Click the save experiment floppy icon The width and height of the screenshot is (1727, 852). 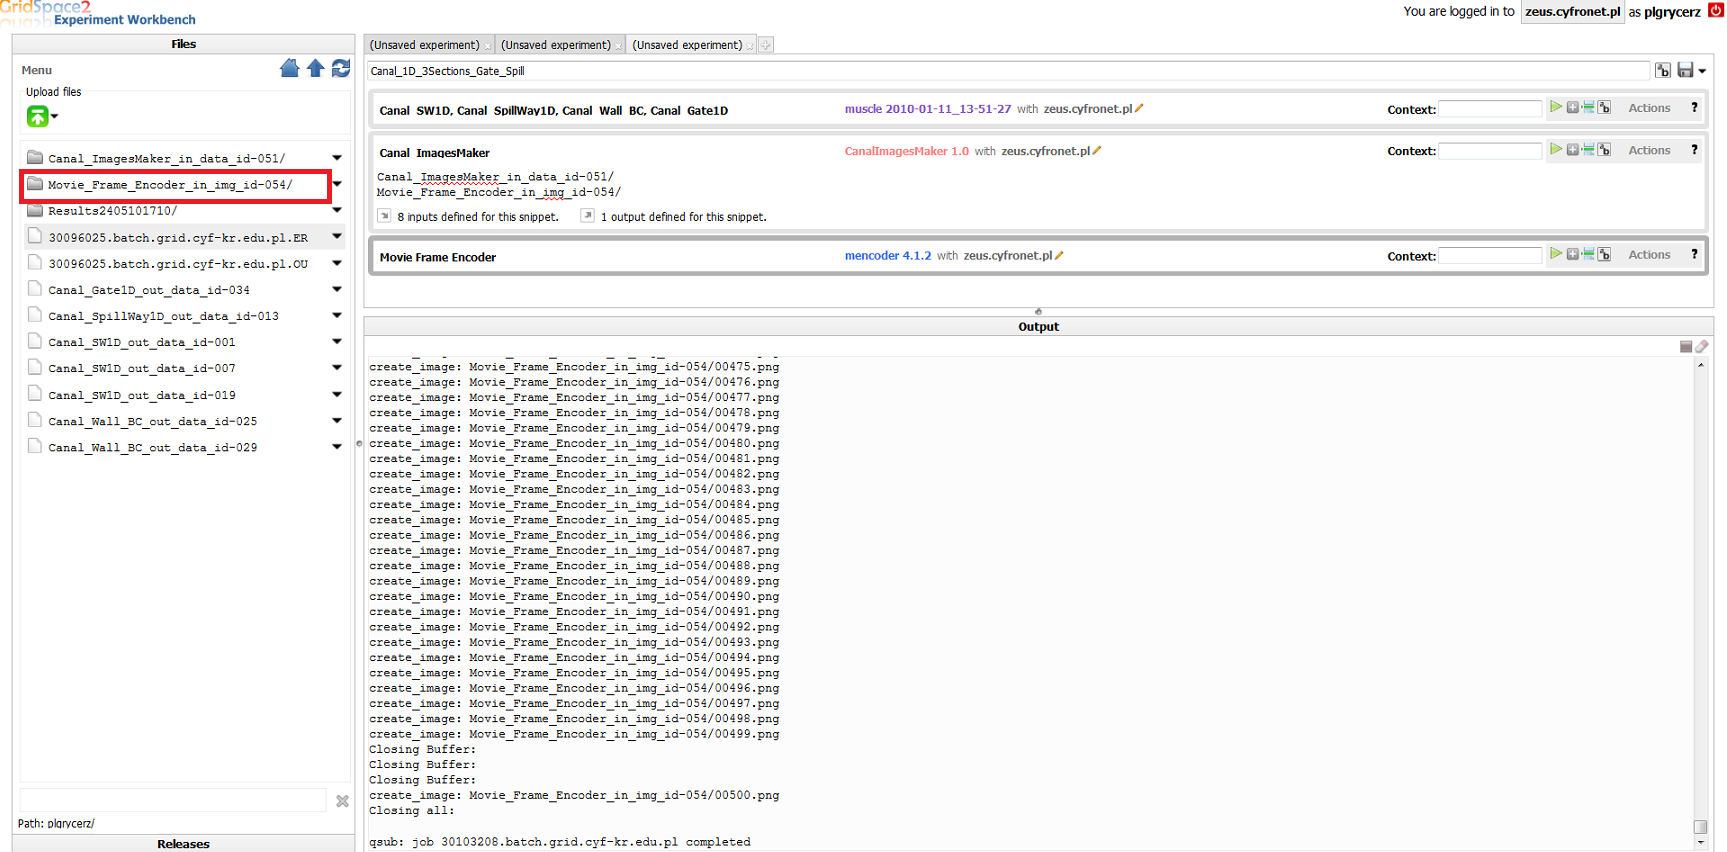coord(1685,70)
